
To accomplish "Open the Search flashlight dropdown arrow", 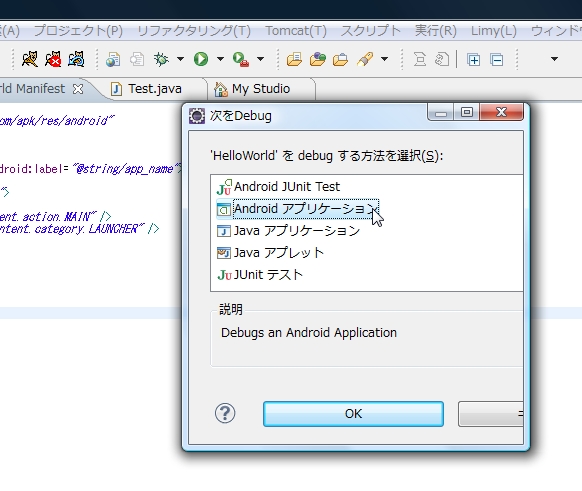I will [385, 59].
